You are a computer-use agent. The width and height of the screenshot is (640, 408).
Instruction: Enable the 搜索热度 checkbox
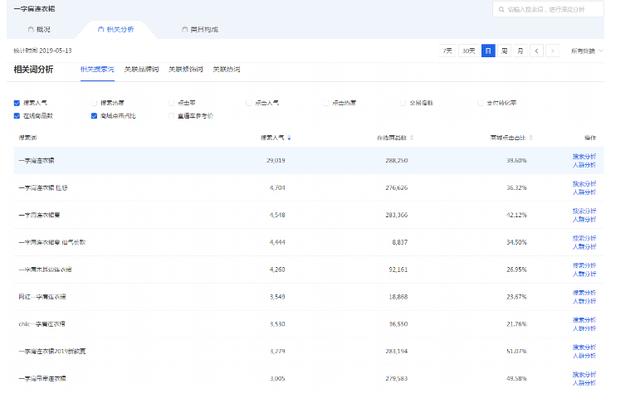pos(94,102)
